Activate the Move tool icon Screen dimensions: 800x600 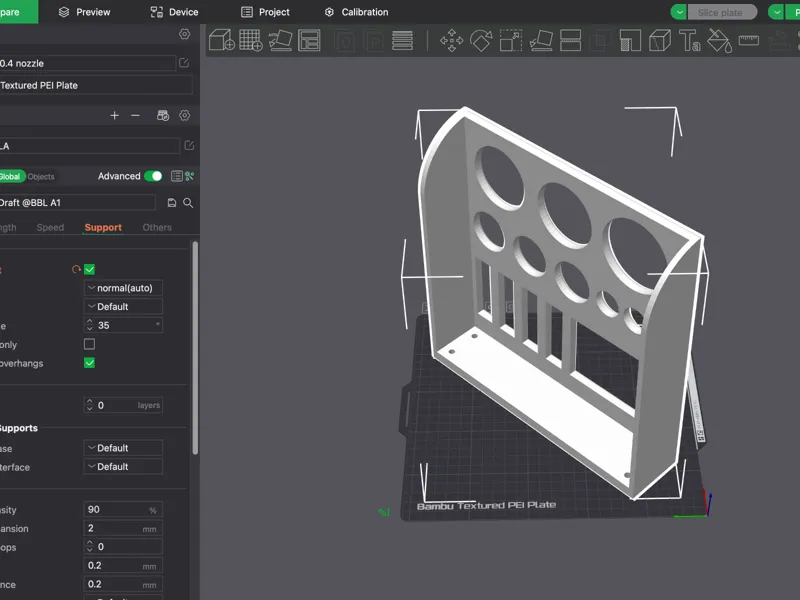pos(452,40)
